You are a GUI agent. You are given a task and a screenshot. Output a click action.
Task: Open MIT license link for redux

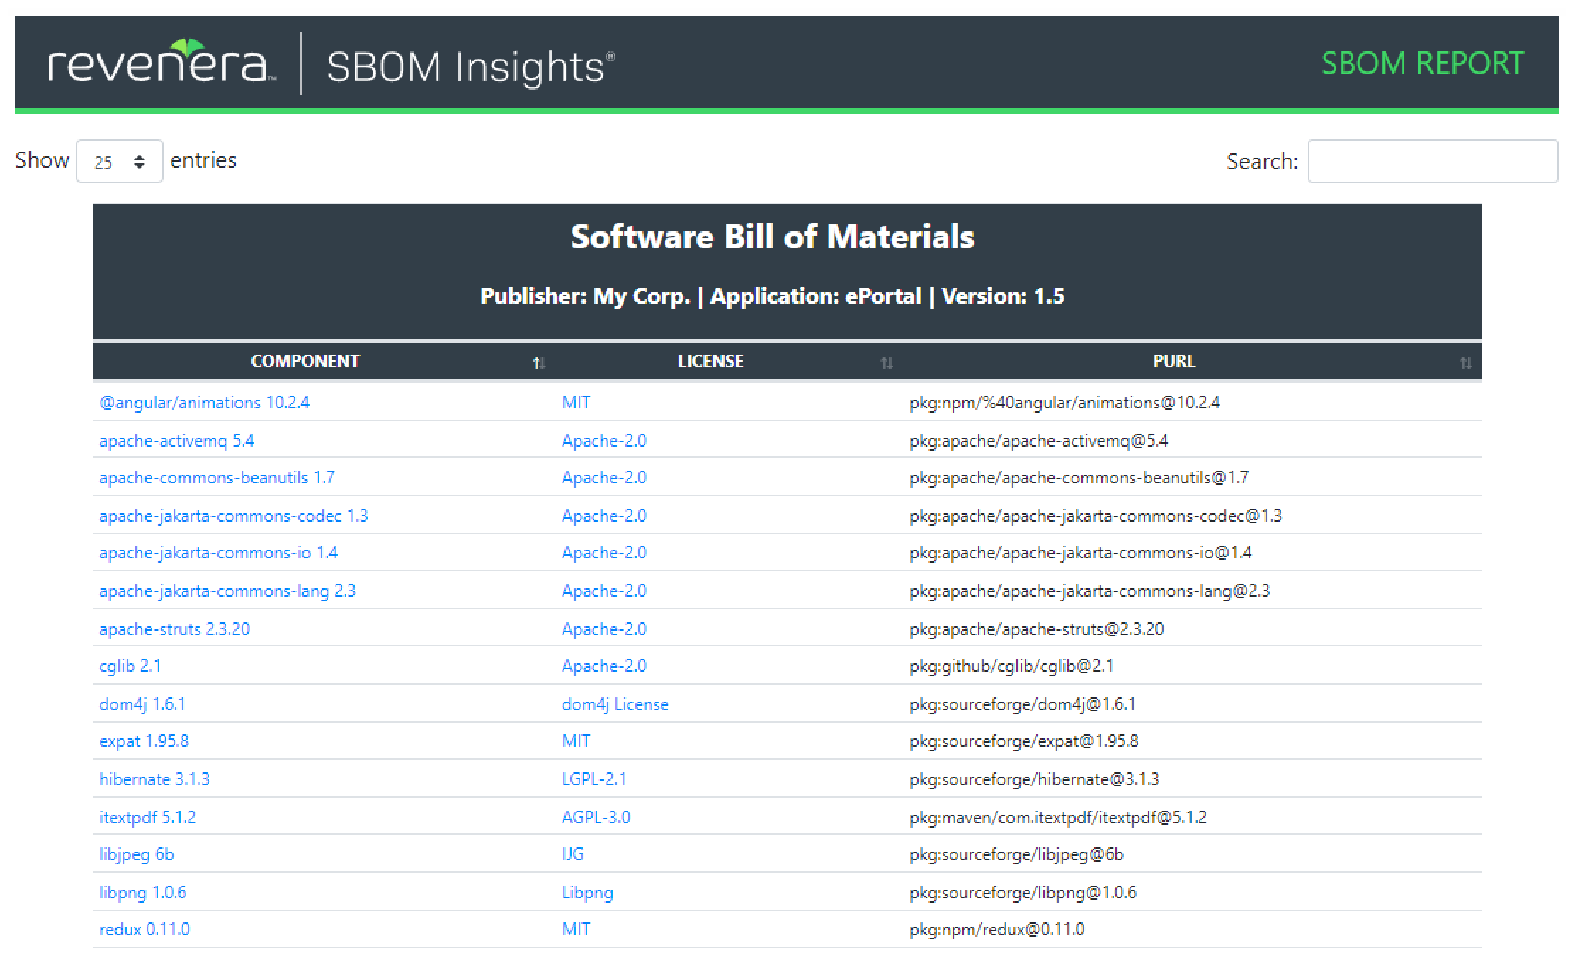[576, 929]
